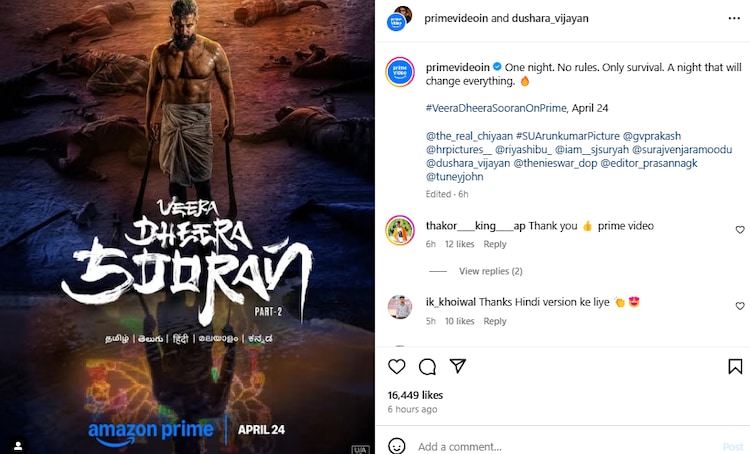Open comment bubble icon below post
Viewport: 750px width, 454px height.
click(427, 367)
